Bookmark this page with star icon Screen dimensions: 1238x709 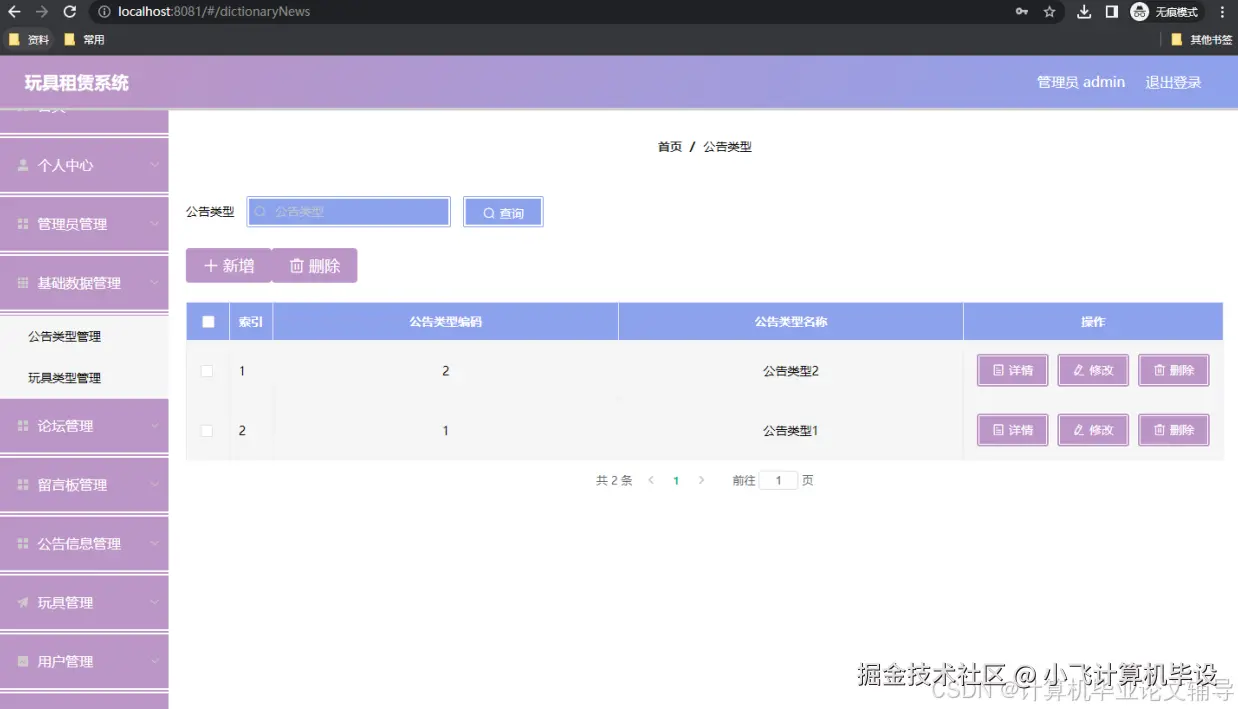point(1049,12)
